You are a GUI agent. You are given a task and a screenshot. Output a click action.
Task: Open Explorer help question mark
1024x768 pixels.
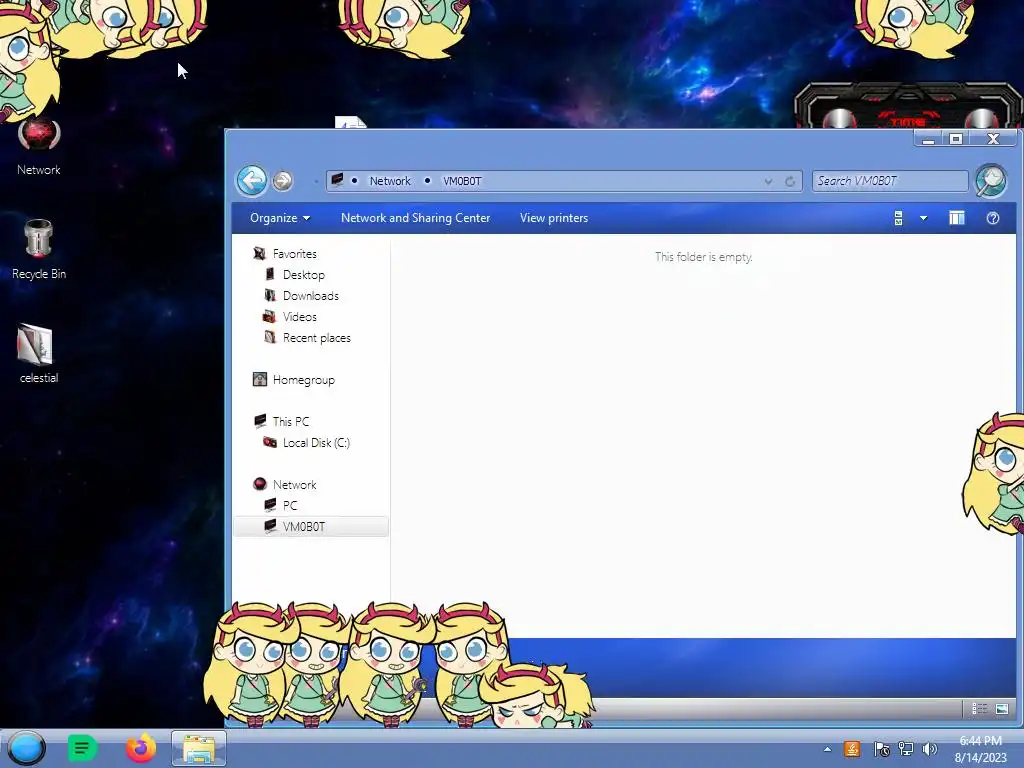[x=993, y=218]
